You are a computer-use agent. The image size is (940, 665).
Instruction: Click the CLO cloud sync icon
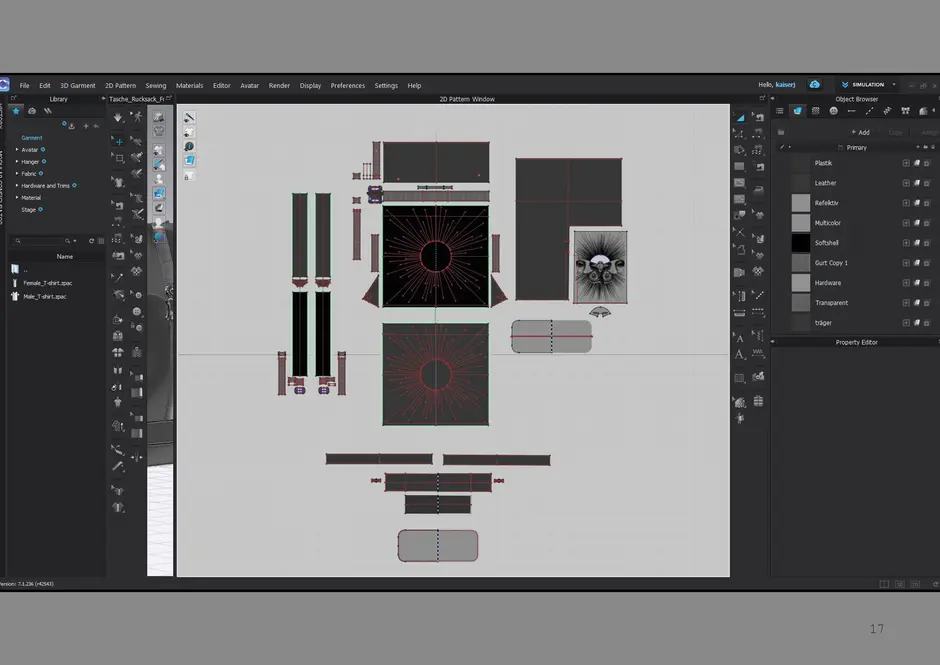tap(815, 85)
